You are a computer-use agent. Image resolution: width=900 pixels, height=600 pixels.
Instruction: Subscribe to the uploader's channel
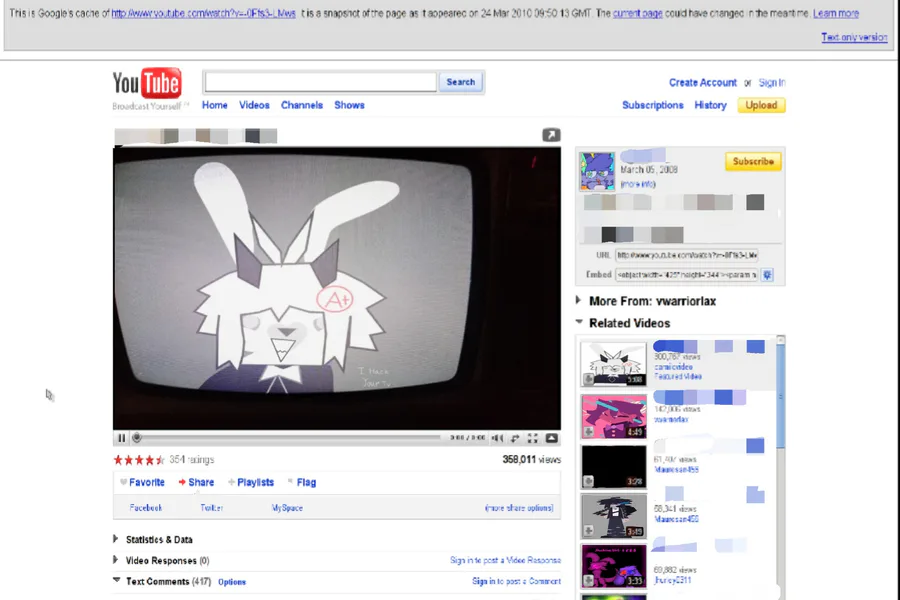pyautogui.click(x=753, y=161)
